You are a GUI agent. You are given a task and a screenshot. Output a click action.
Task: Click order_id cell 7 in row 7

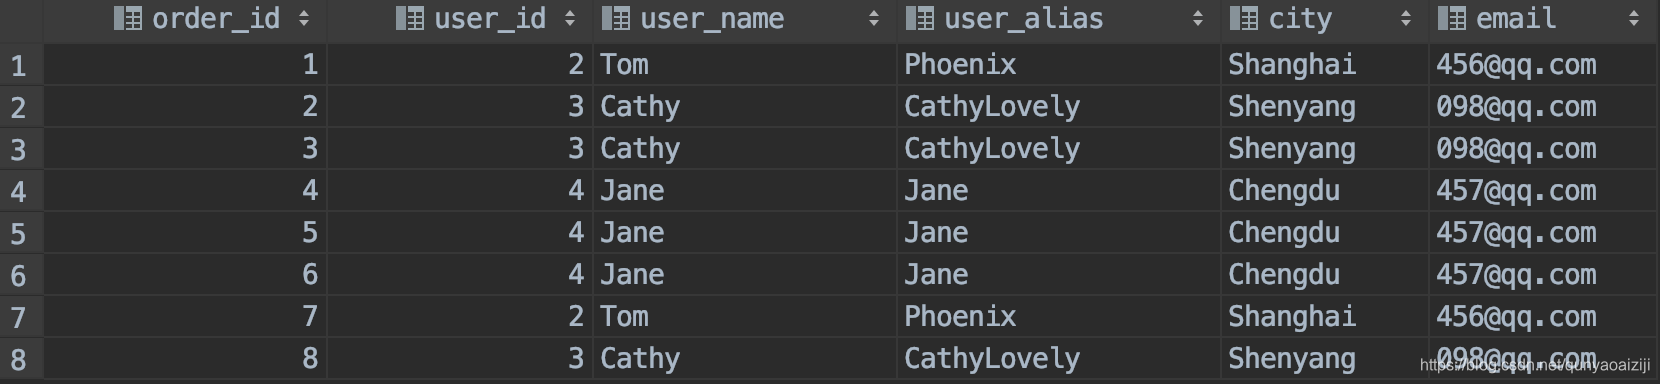[185, 317]
